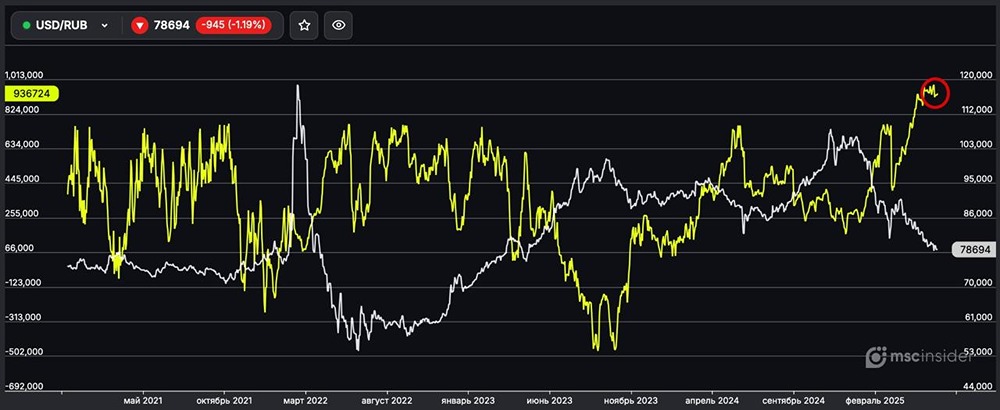Viewport: 1000px width, 410px height.
Task: Click the -313,000 left axis tick
Action: pos(22,318)
